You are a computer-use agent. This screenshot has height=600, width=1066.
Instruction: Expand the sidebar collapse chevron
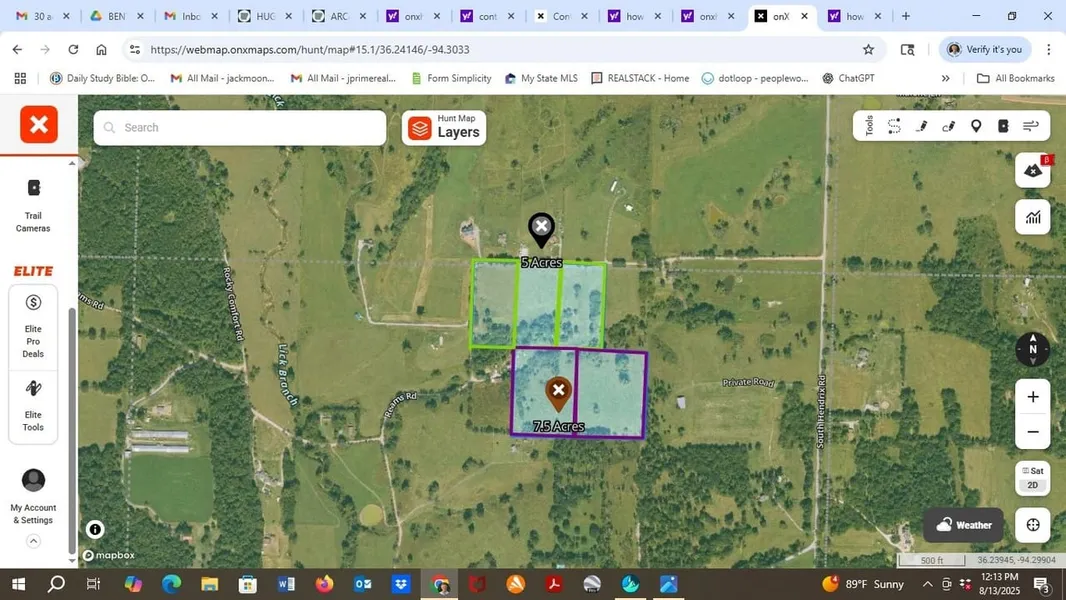tap(33, 541)
